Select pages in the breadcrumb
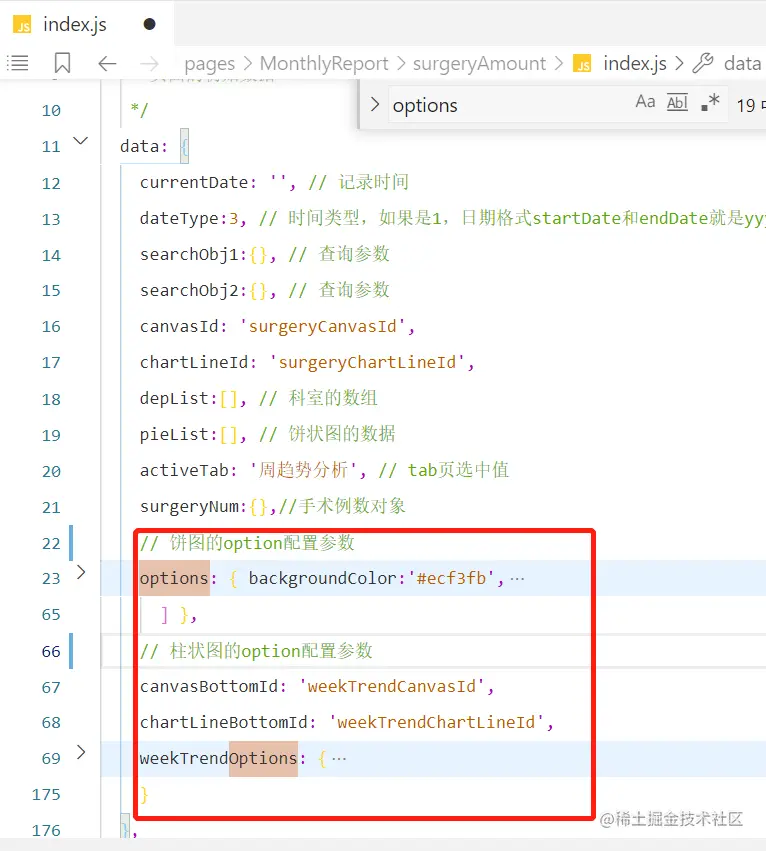Viewport: 766px width, 851px height. pyautogui.click(x=210, y=64)
